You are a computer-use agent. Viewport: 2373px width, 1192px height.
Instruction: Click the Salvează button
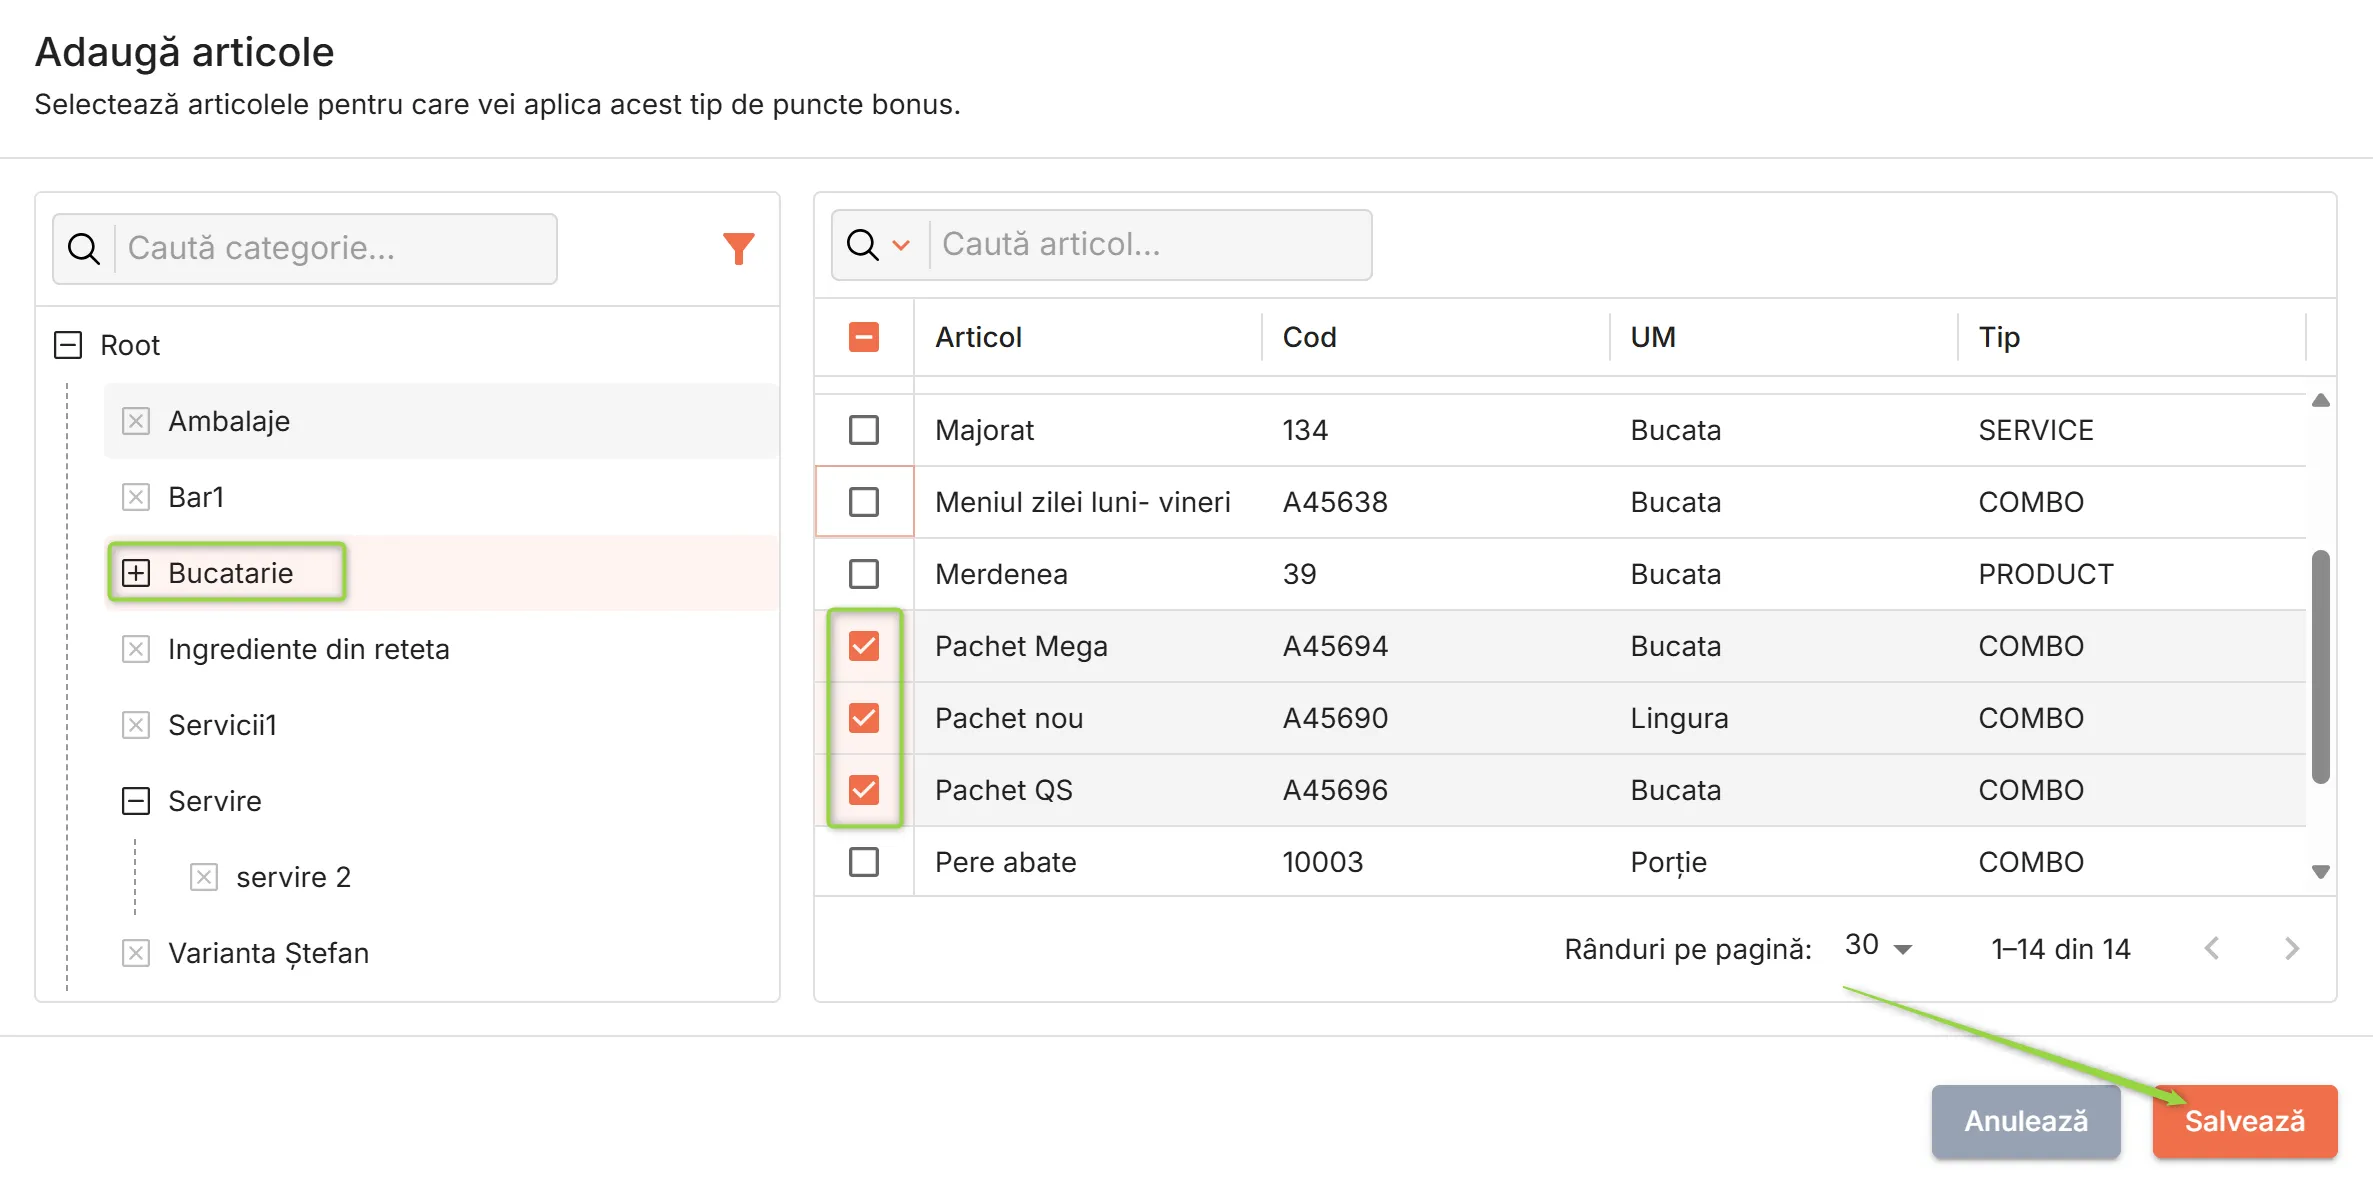pos(2245,1121)
